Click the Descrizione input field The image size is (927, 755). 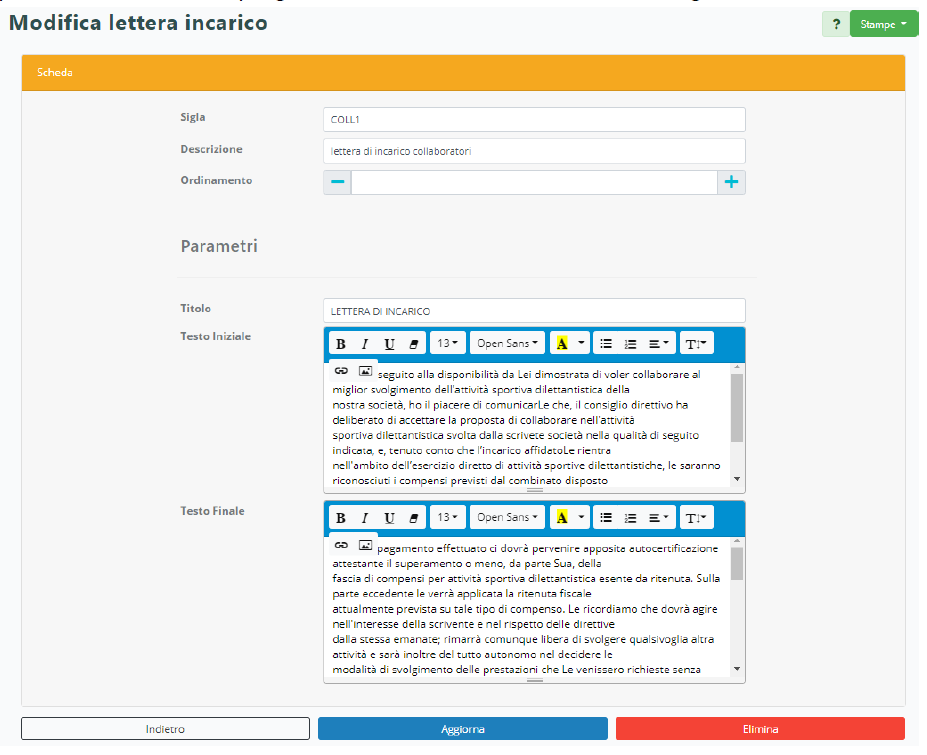click(534, 151)
